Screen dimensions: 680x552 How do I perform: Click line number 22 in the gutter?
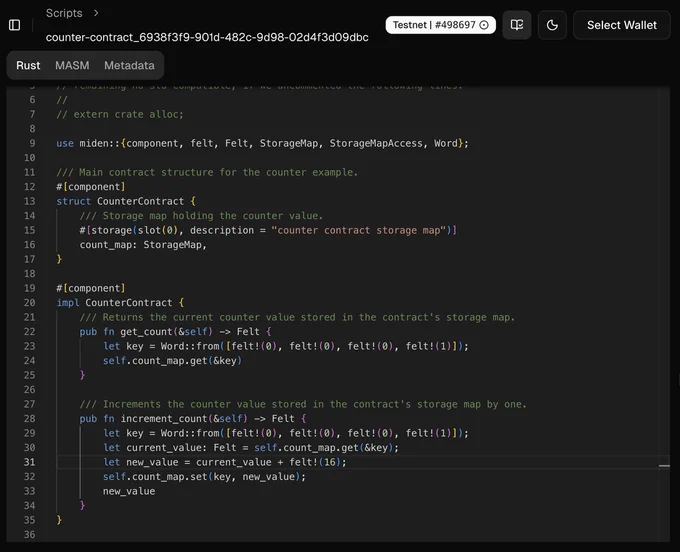(x=29, y=332)
